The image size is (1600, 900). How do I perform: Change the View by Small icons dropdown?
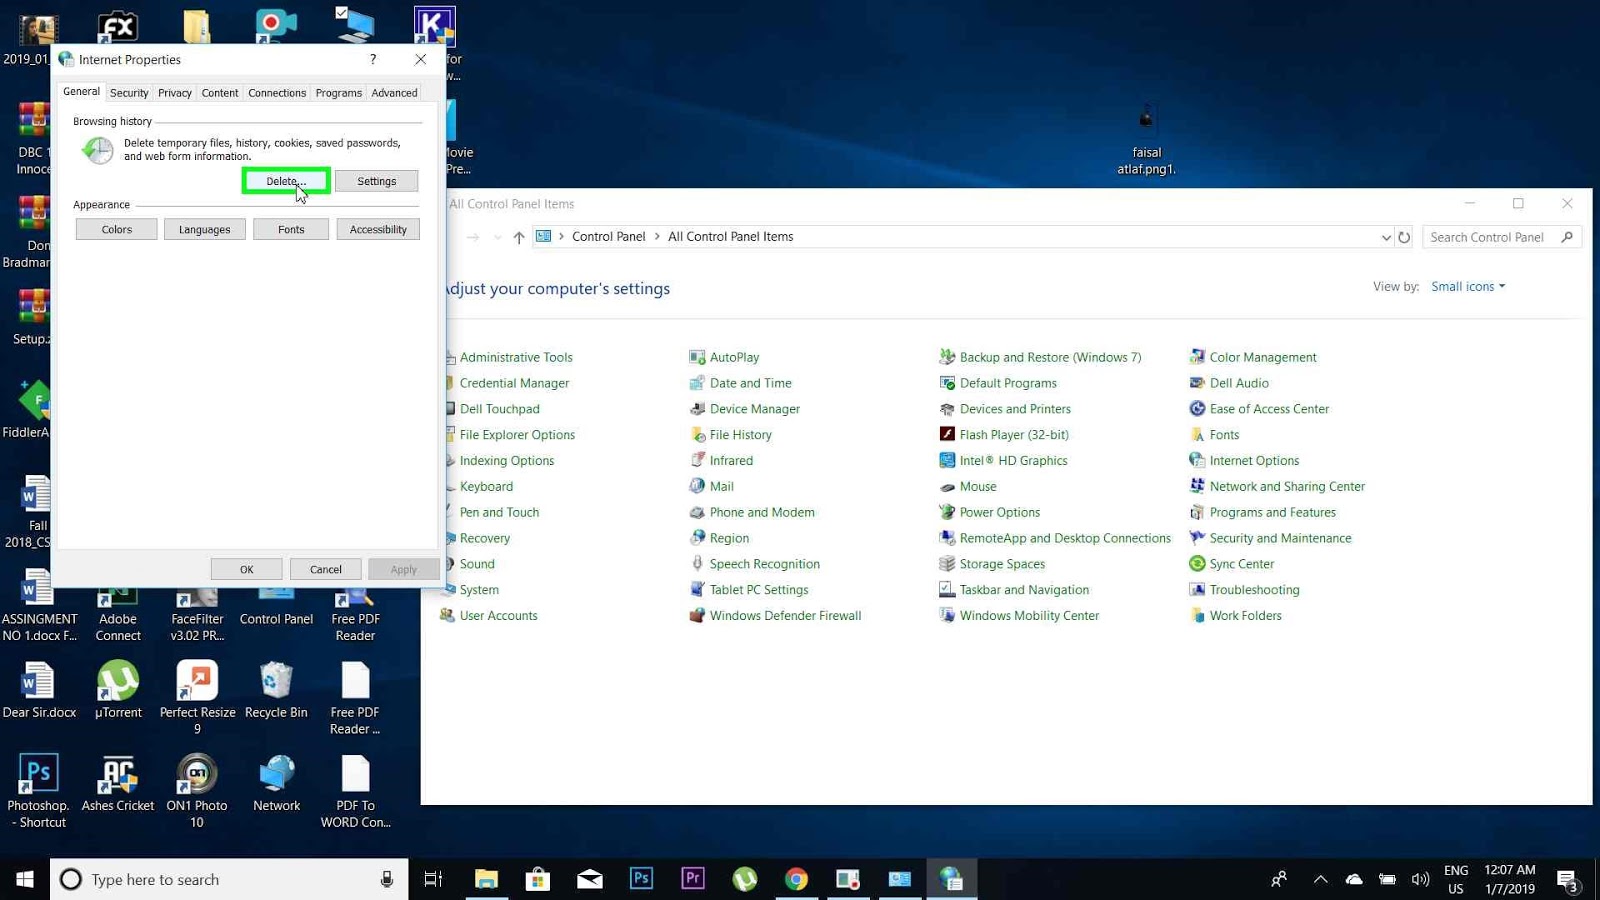point(1467,286)
